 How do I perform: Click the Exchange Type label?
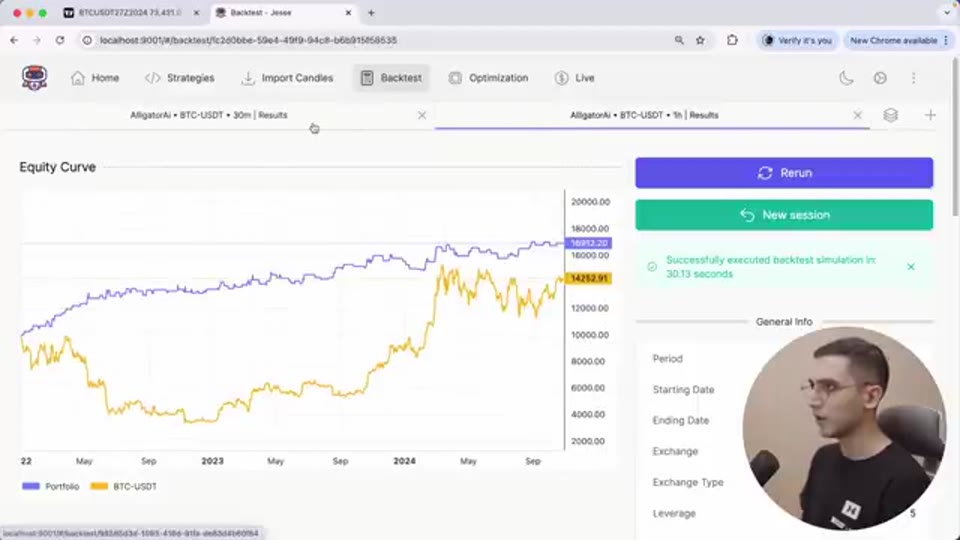(x=688, y=482)
